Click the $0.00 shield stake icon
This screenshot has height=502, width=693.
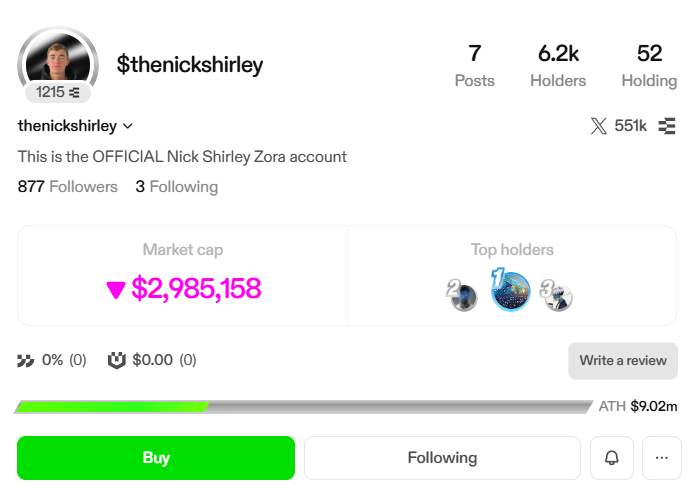point(117,360)
